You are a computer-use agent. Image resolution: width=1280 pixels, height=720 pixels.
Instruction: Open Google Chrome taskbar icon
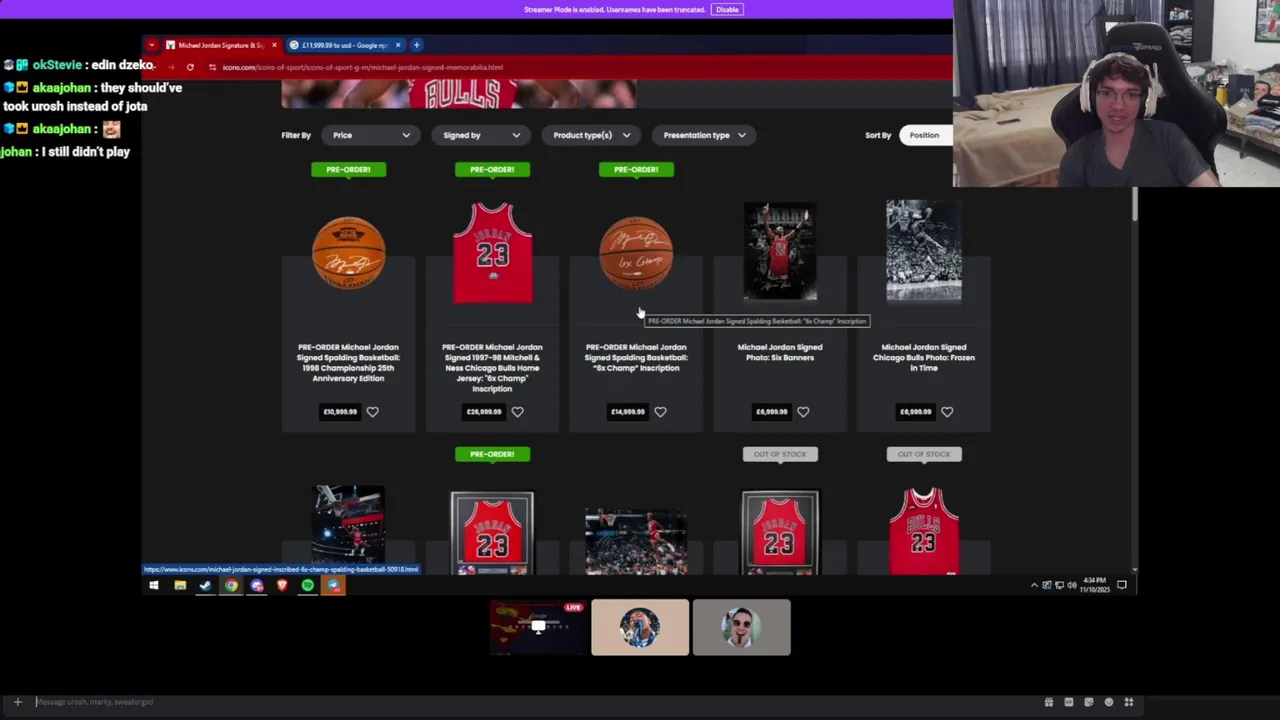click(x=231, y=586)
